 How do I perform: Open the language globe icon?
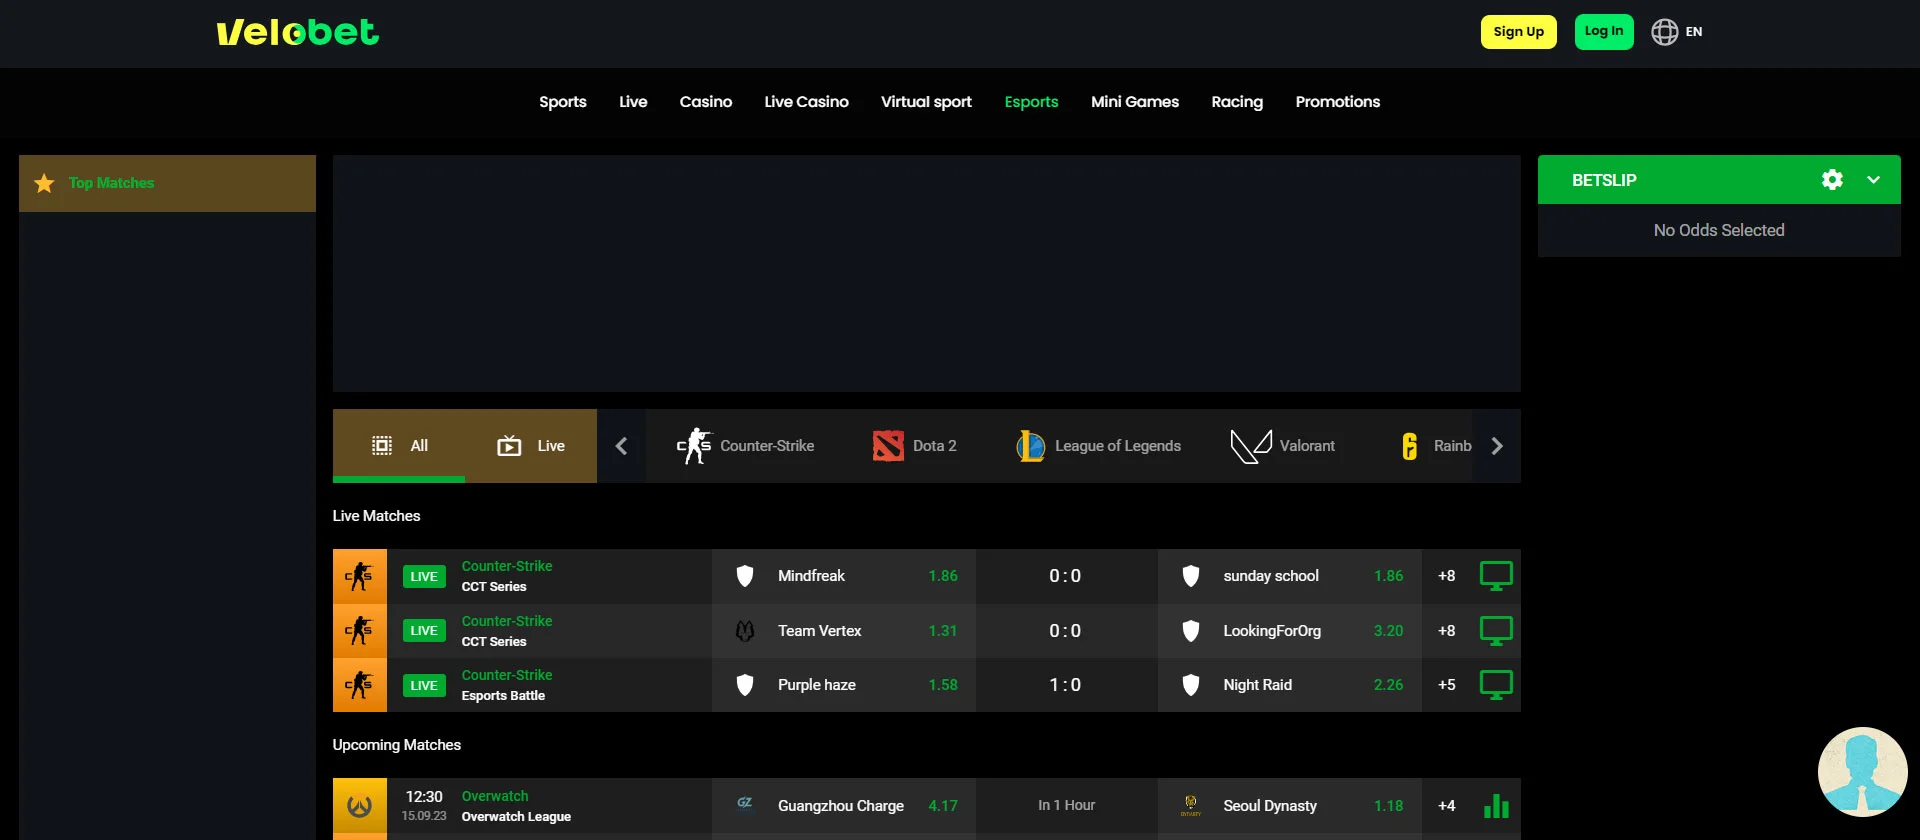click(x=1664, y=32)
